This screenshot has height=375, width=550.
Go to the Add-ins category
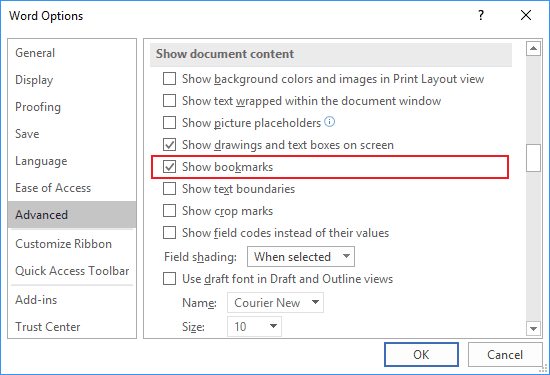point(72,300)
